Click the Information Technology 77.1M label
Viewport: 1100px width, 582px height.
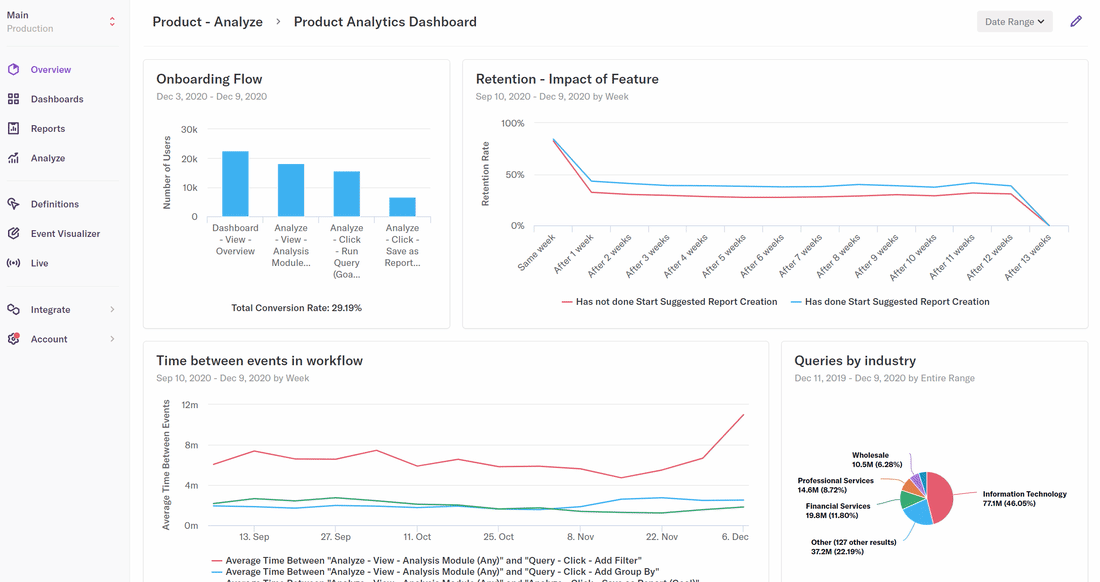click(1024, 499)
